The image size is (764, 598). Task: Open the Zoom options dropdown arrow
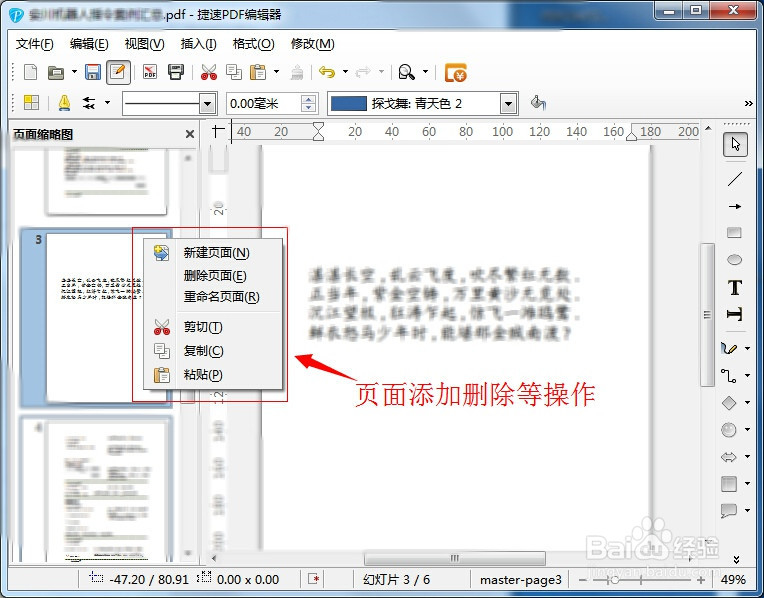[425, 72]
